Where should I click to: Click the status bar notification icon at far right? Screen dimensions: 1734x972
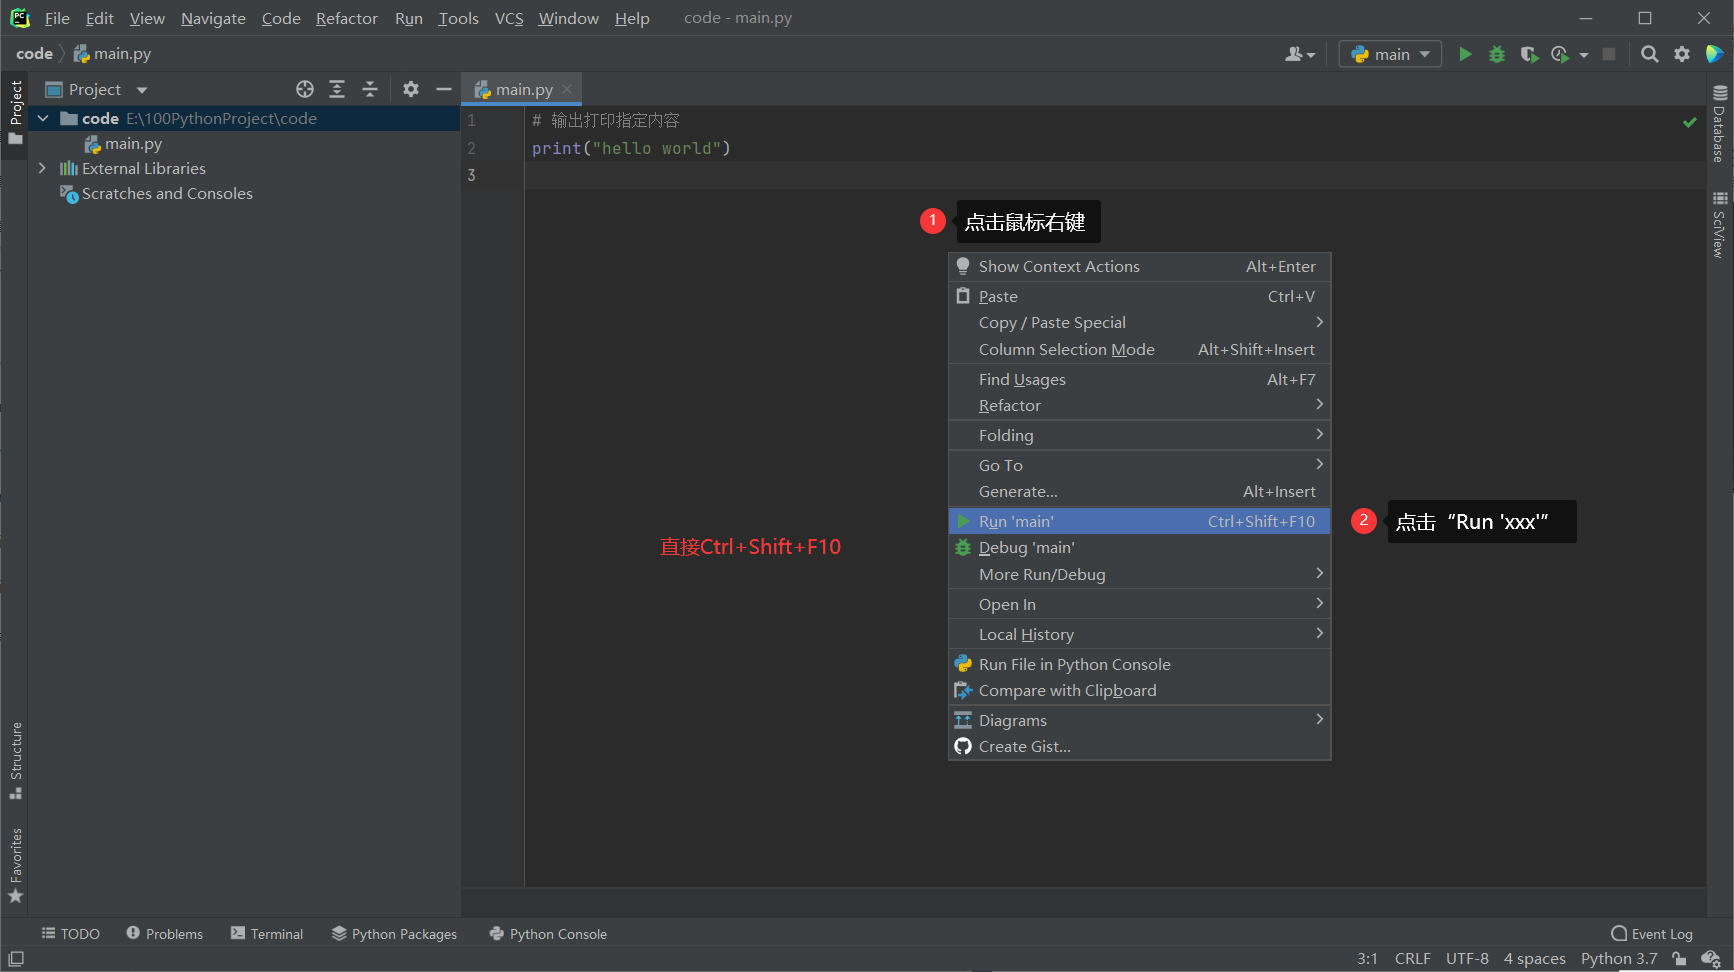pyautogui.click(x=1711, y=959)
